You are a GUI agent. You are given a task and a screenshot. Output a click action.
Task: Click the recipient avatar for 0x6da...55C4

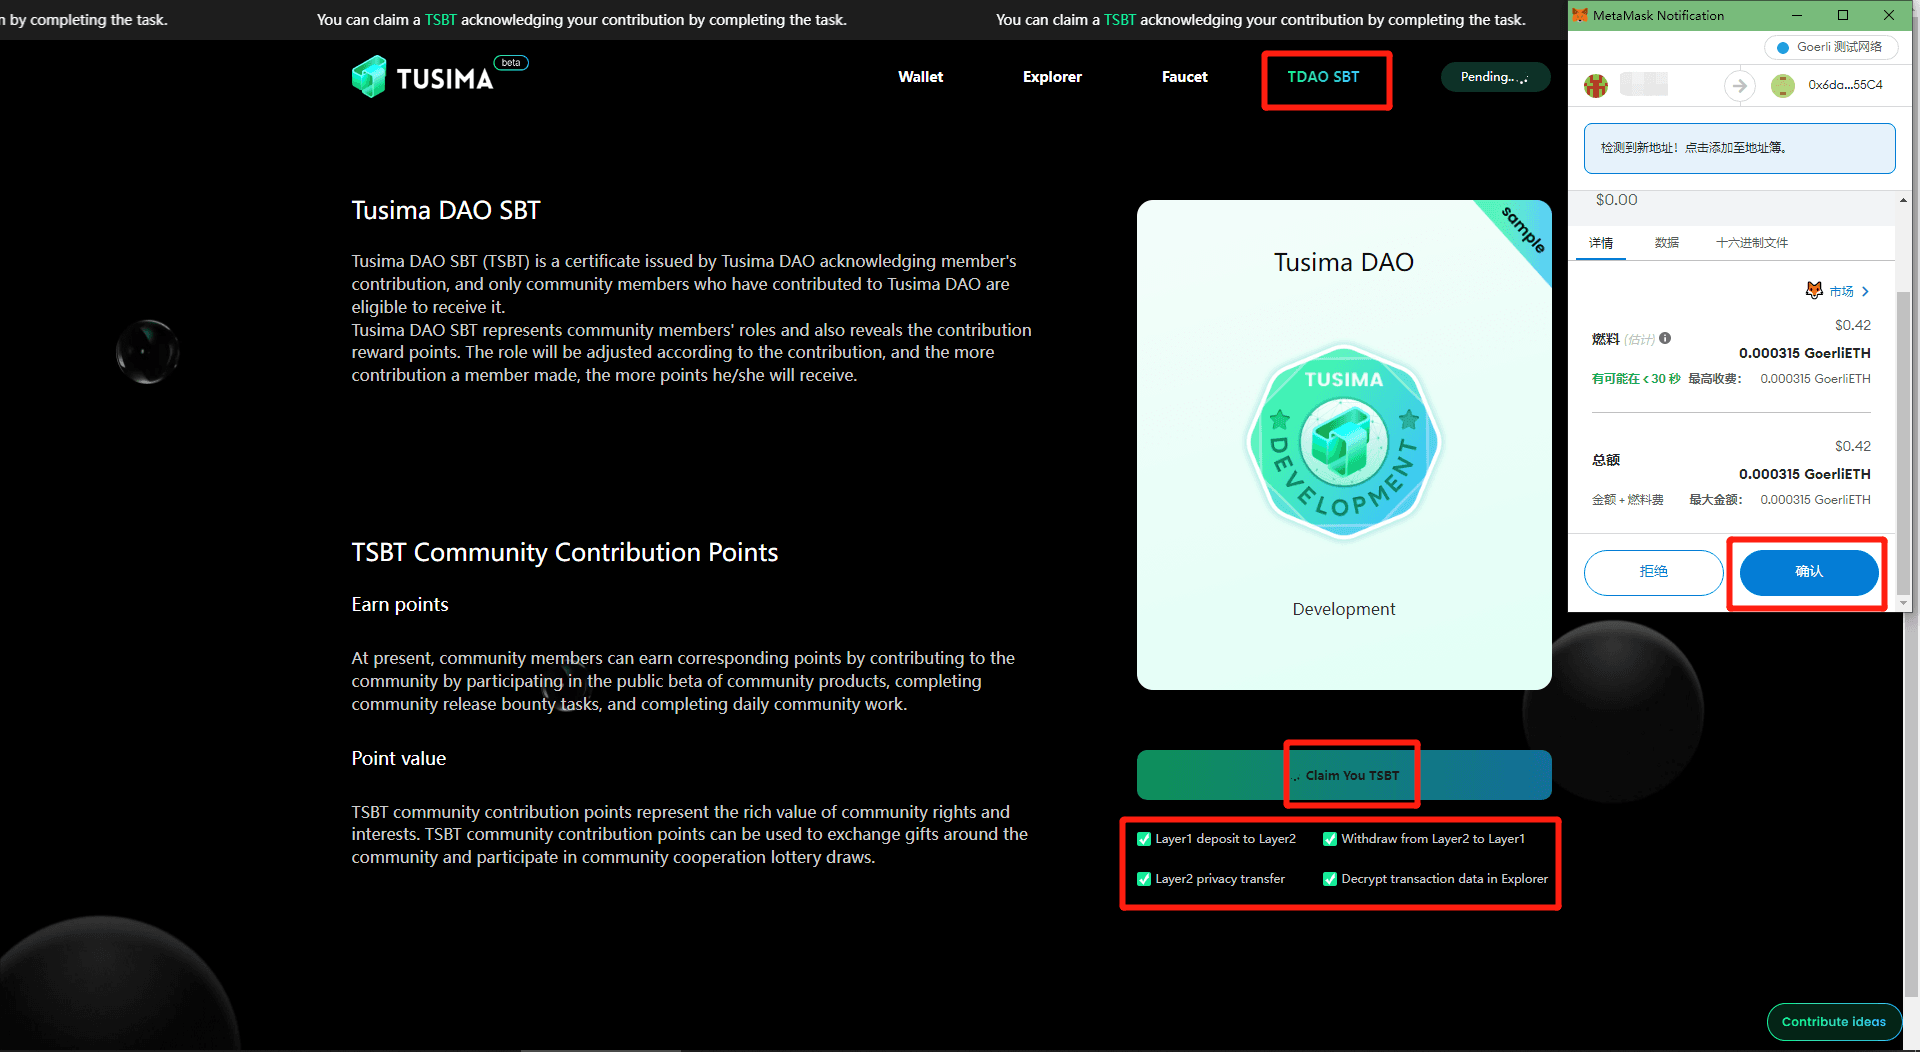point(1783,86)
